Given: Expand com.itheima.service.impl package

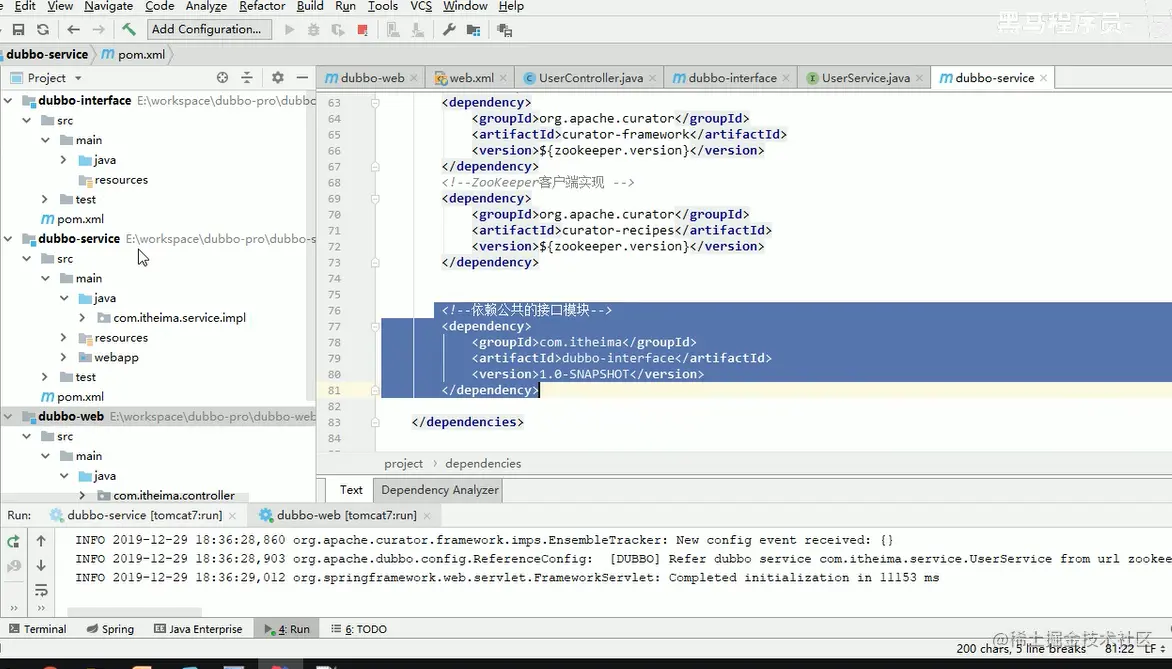Looking at the screenshot, I should 82,318.
